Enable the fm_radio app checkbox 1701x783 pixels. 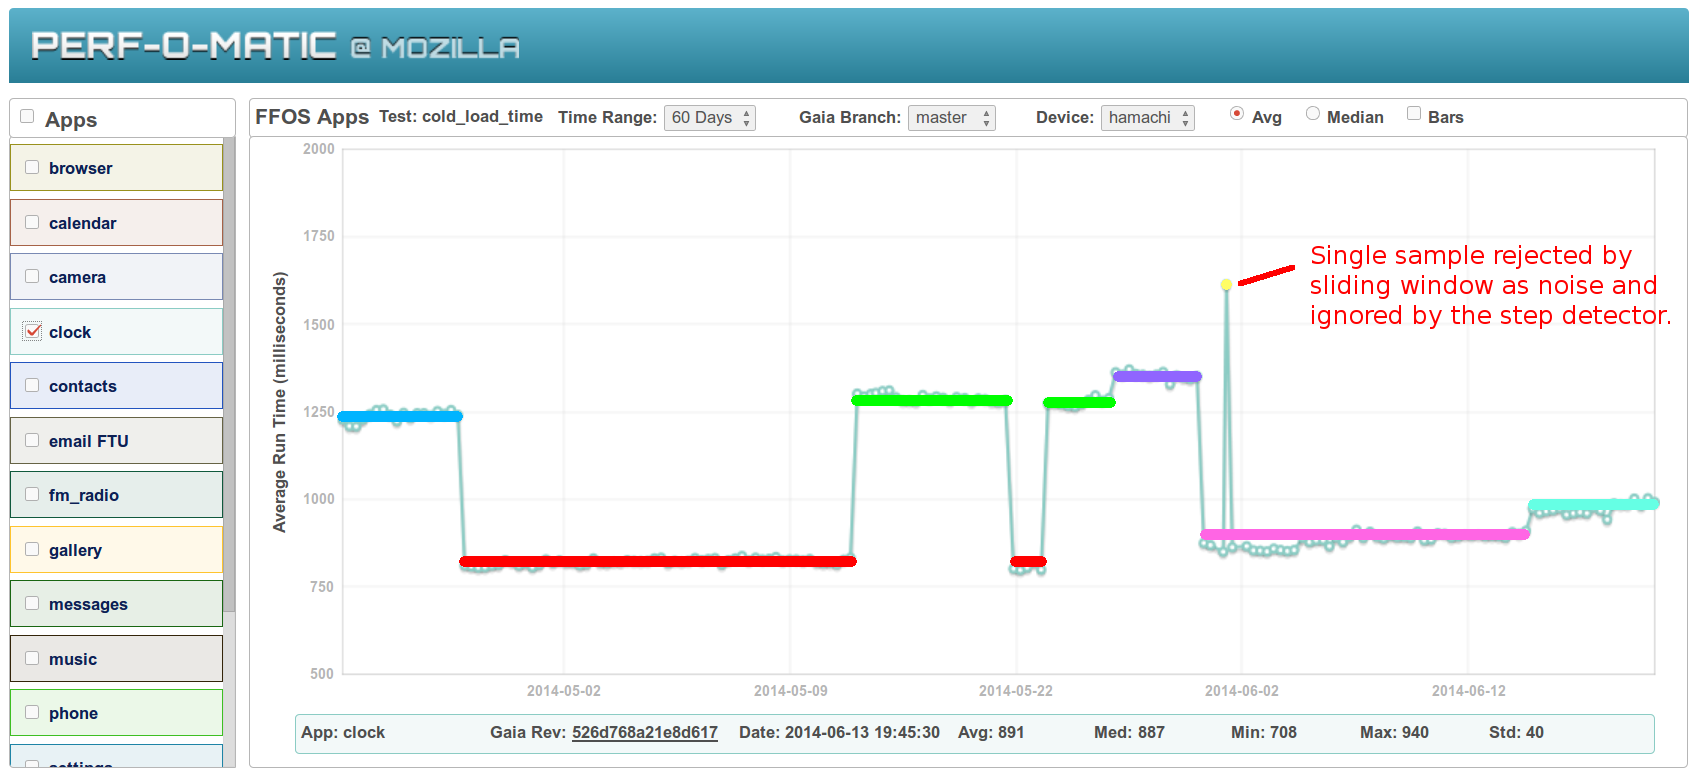[x=32, y=494]
